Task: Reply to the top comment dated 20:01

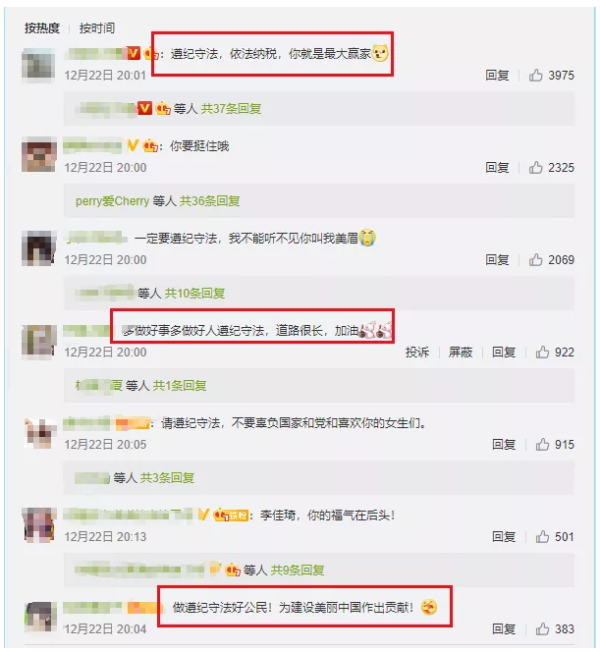Action: tap(497, 75)
